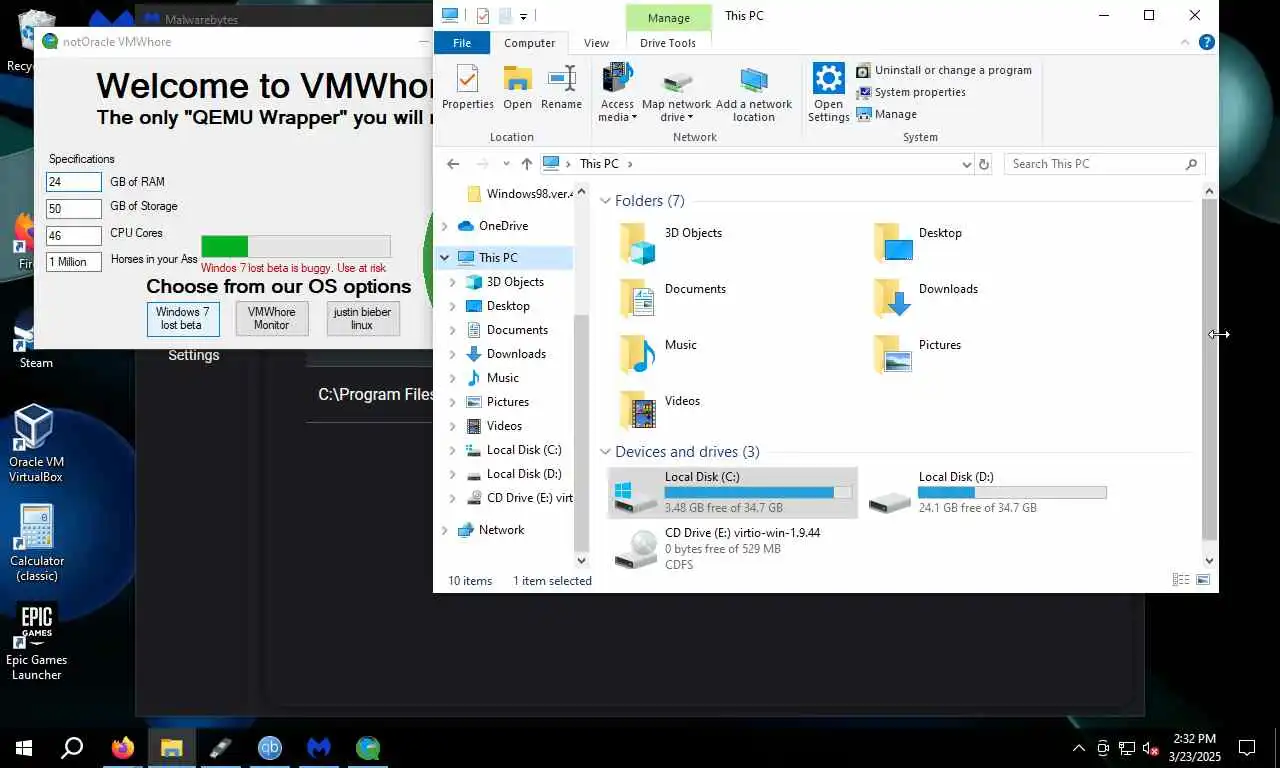The height and width of the screenshot is (768, 1280).
Task: Collapse Devices and drives group
Action: pyautogui.click(x=605, y=452)
